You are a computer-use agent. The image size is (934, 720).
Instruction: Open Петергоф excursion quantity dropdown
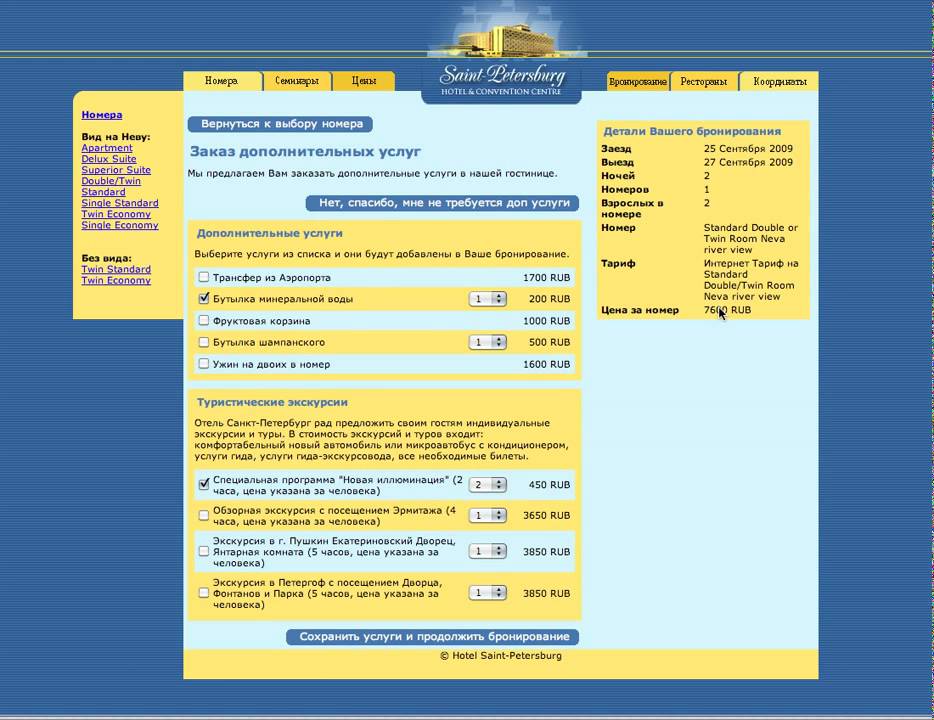[x=488, y=593]
